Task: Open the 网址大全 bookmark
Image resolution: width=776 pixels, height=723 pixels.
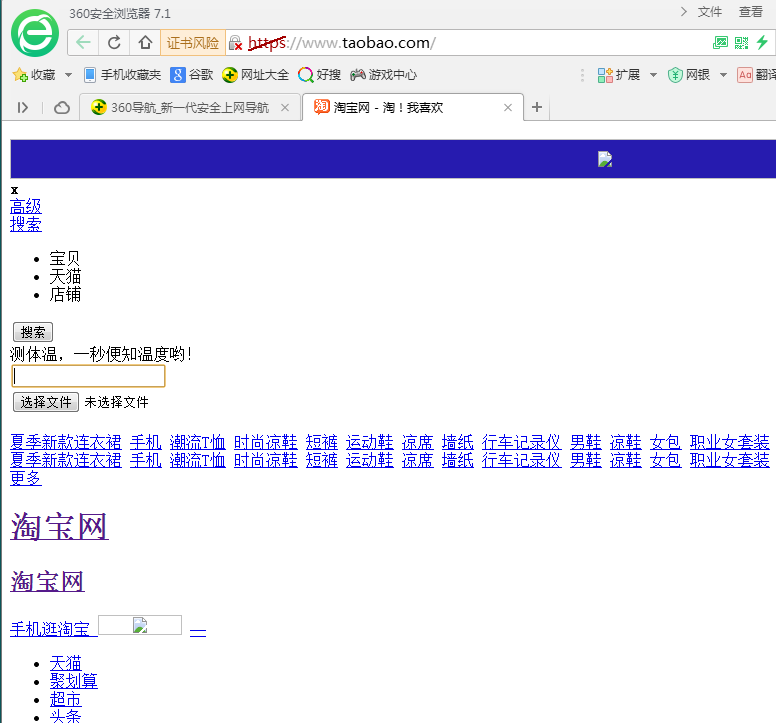Action: tap(255, 75)
